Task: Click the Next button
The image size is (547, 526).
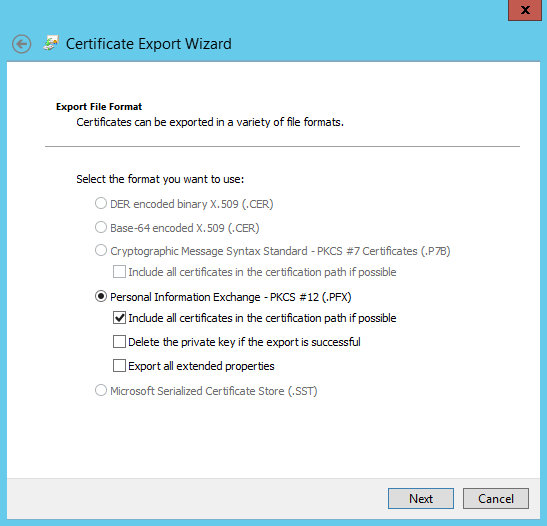Action: click(421, 498)
